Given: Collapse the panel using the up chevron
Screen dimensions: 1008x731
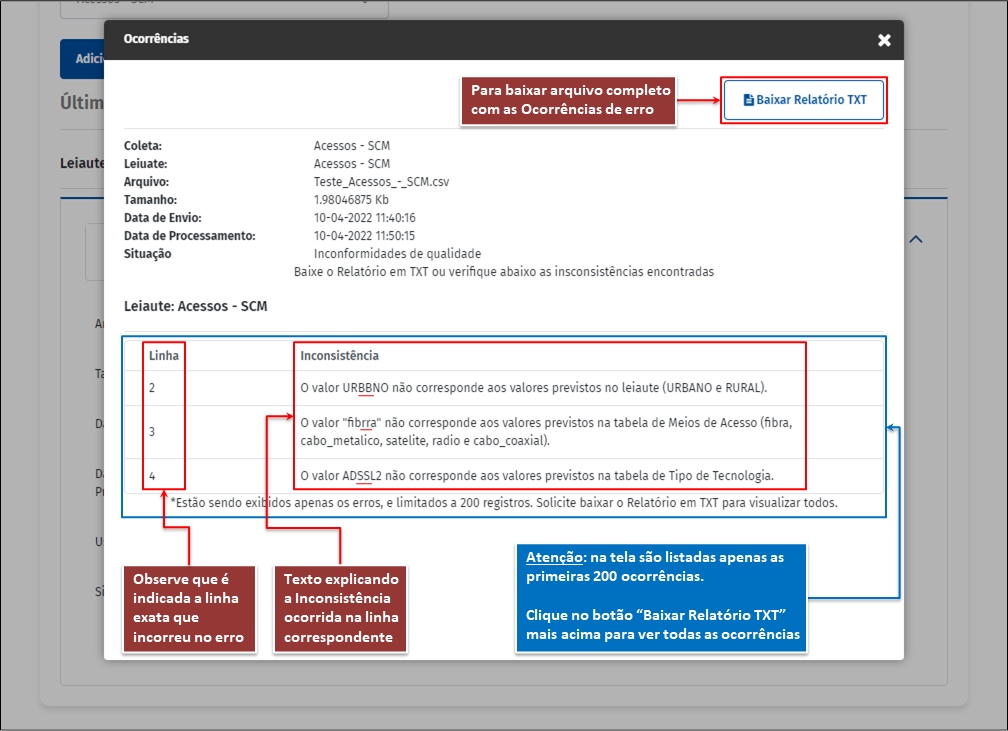Looking at the screenshot, I should pyautogui.click(x=916, y=240).
